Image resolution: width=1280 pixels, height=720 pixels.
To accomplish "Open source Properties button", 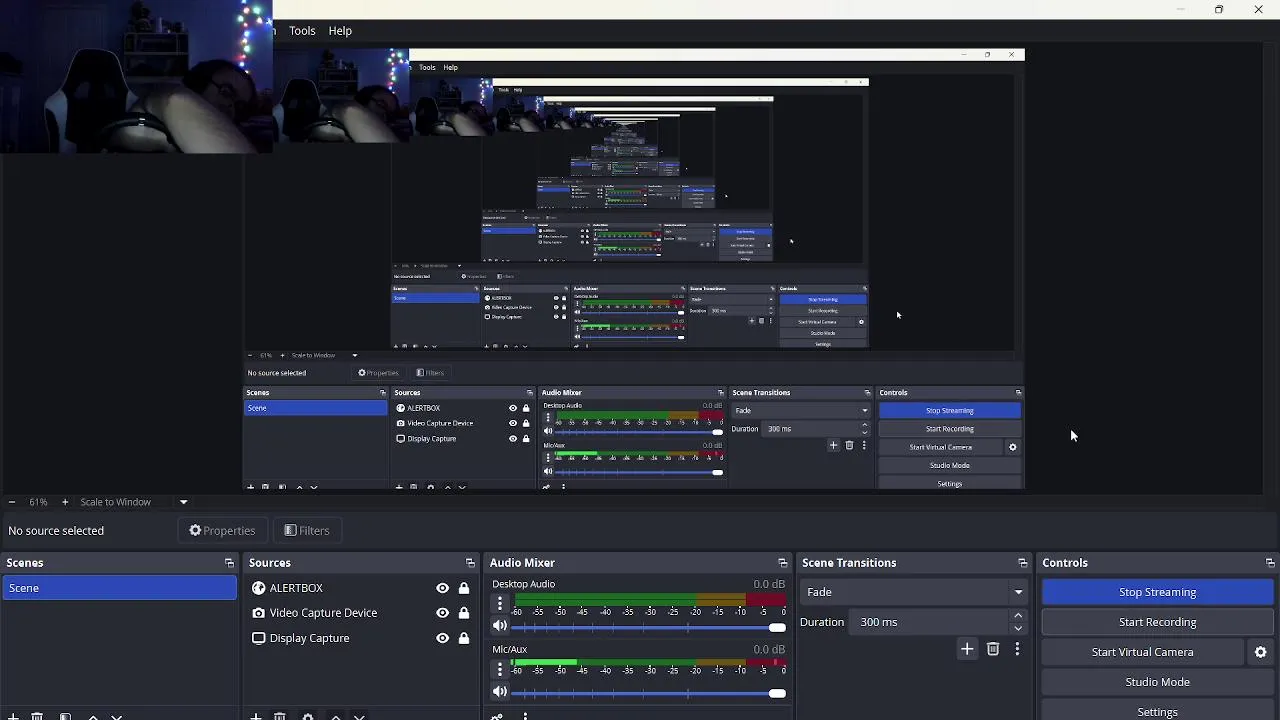I will [x=222, y=531].
